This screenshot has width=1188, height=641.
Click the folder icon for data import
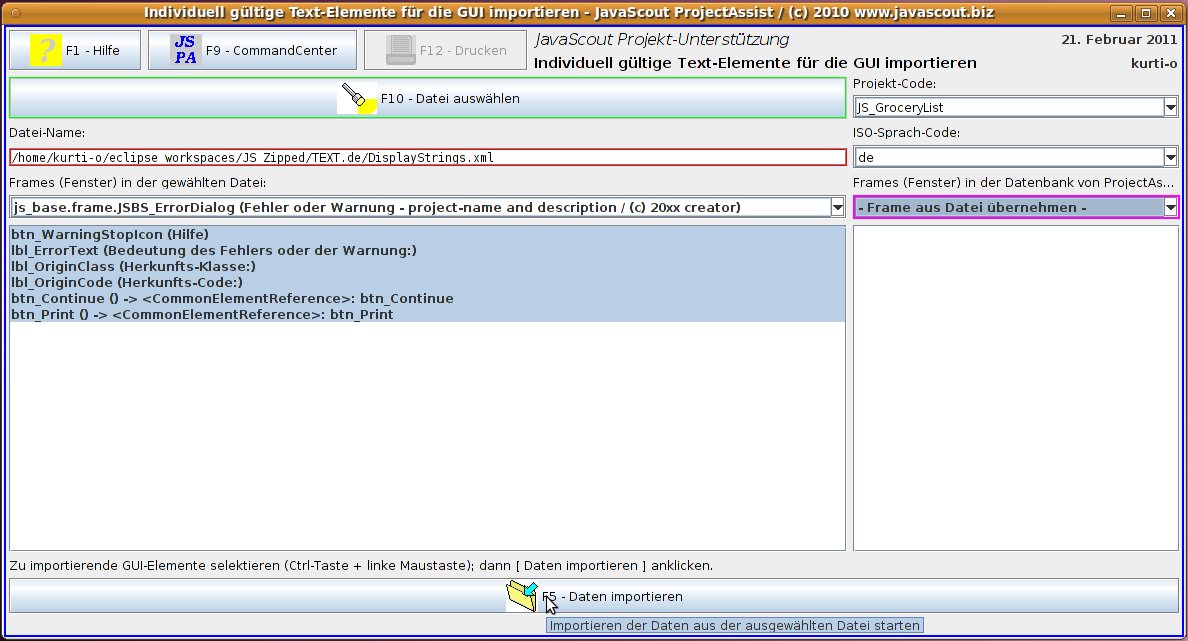pyautogui.click(x=522, y=596)
